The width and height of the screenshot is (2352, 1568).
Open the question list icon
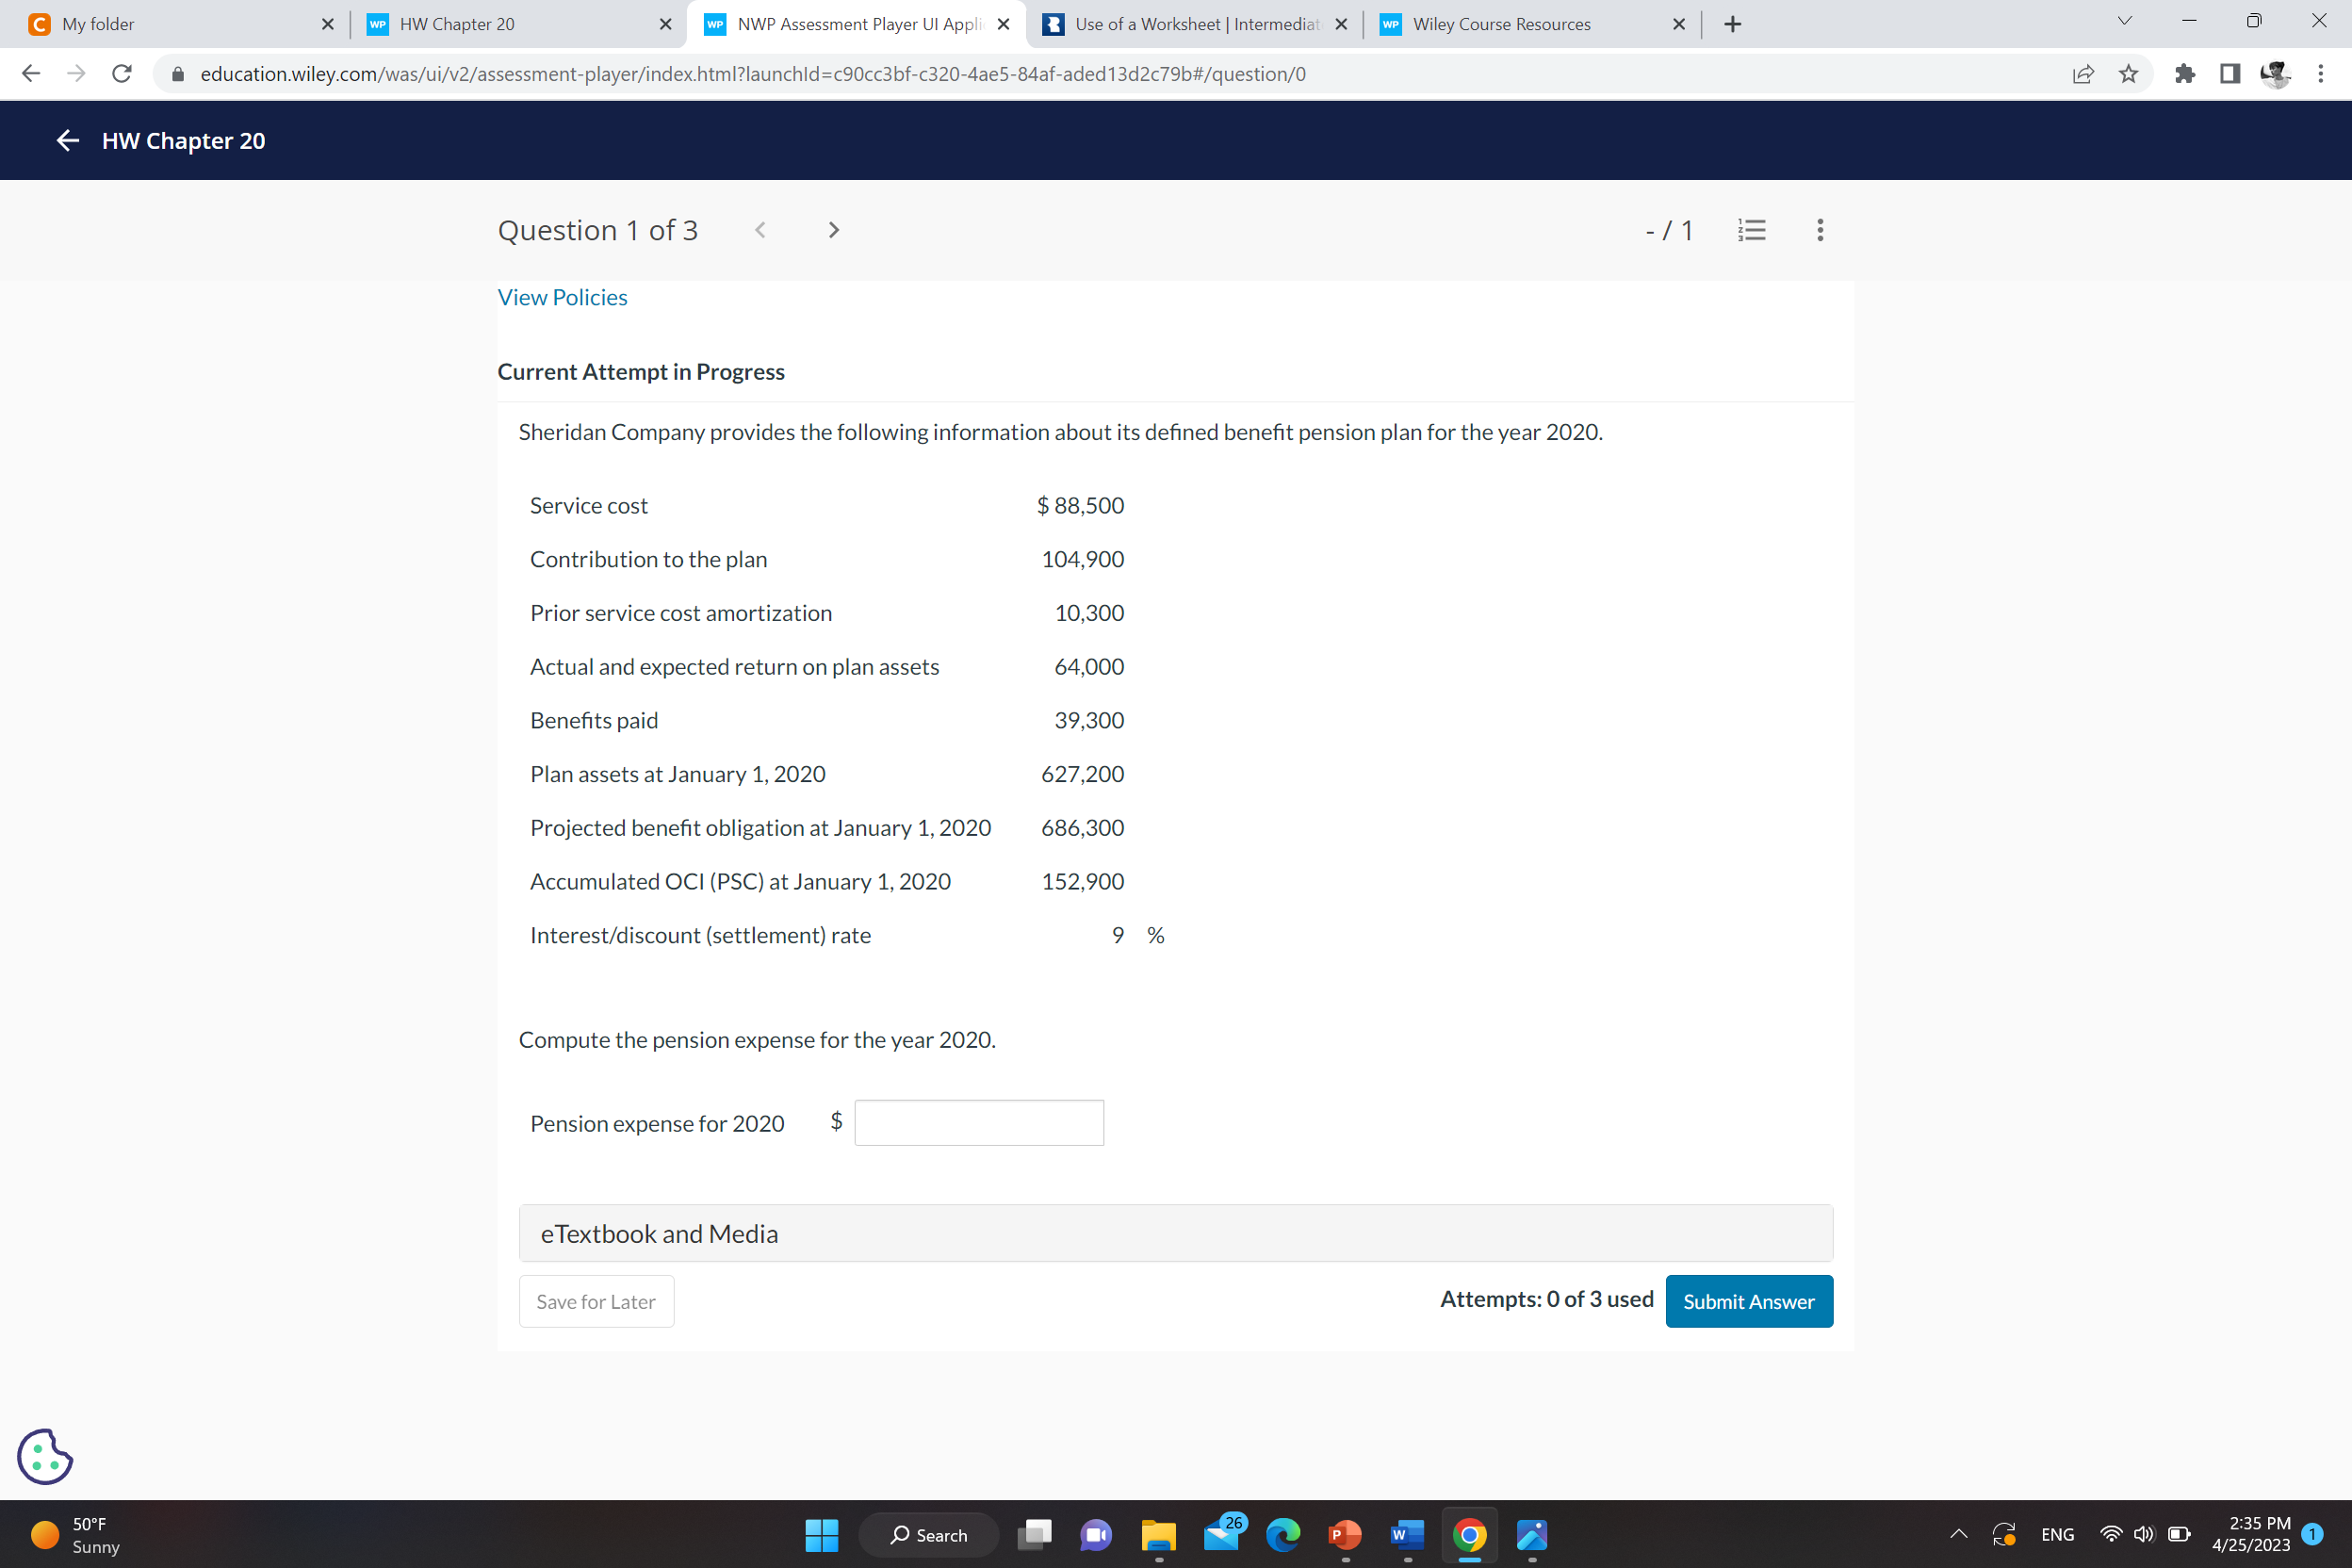[x=1752, y=230]
